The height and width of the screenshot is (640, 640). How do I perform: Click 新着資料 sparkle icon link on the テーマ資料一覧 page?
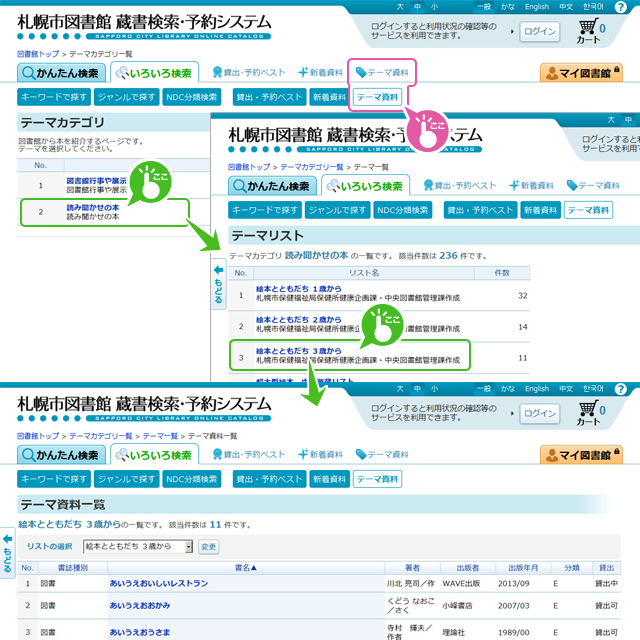pyautogui.click(x=320, y=455)
